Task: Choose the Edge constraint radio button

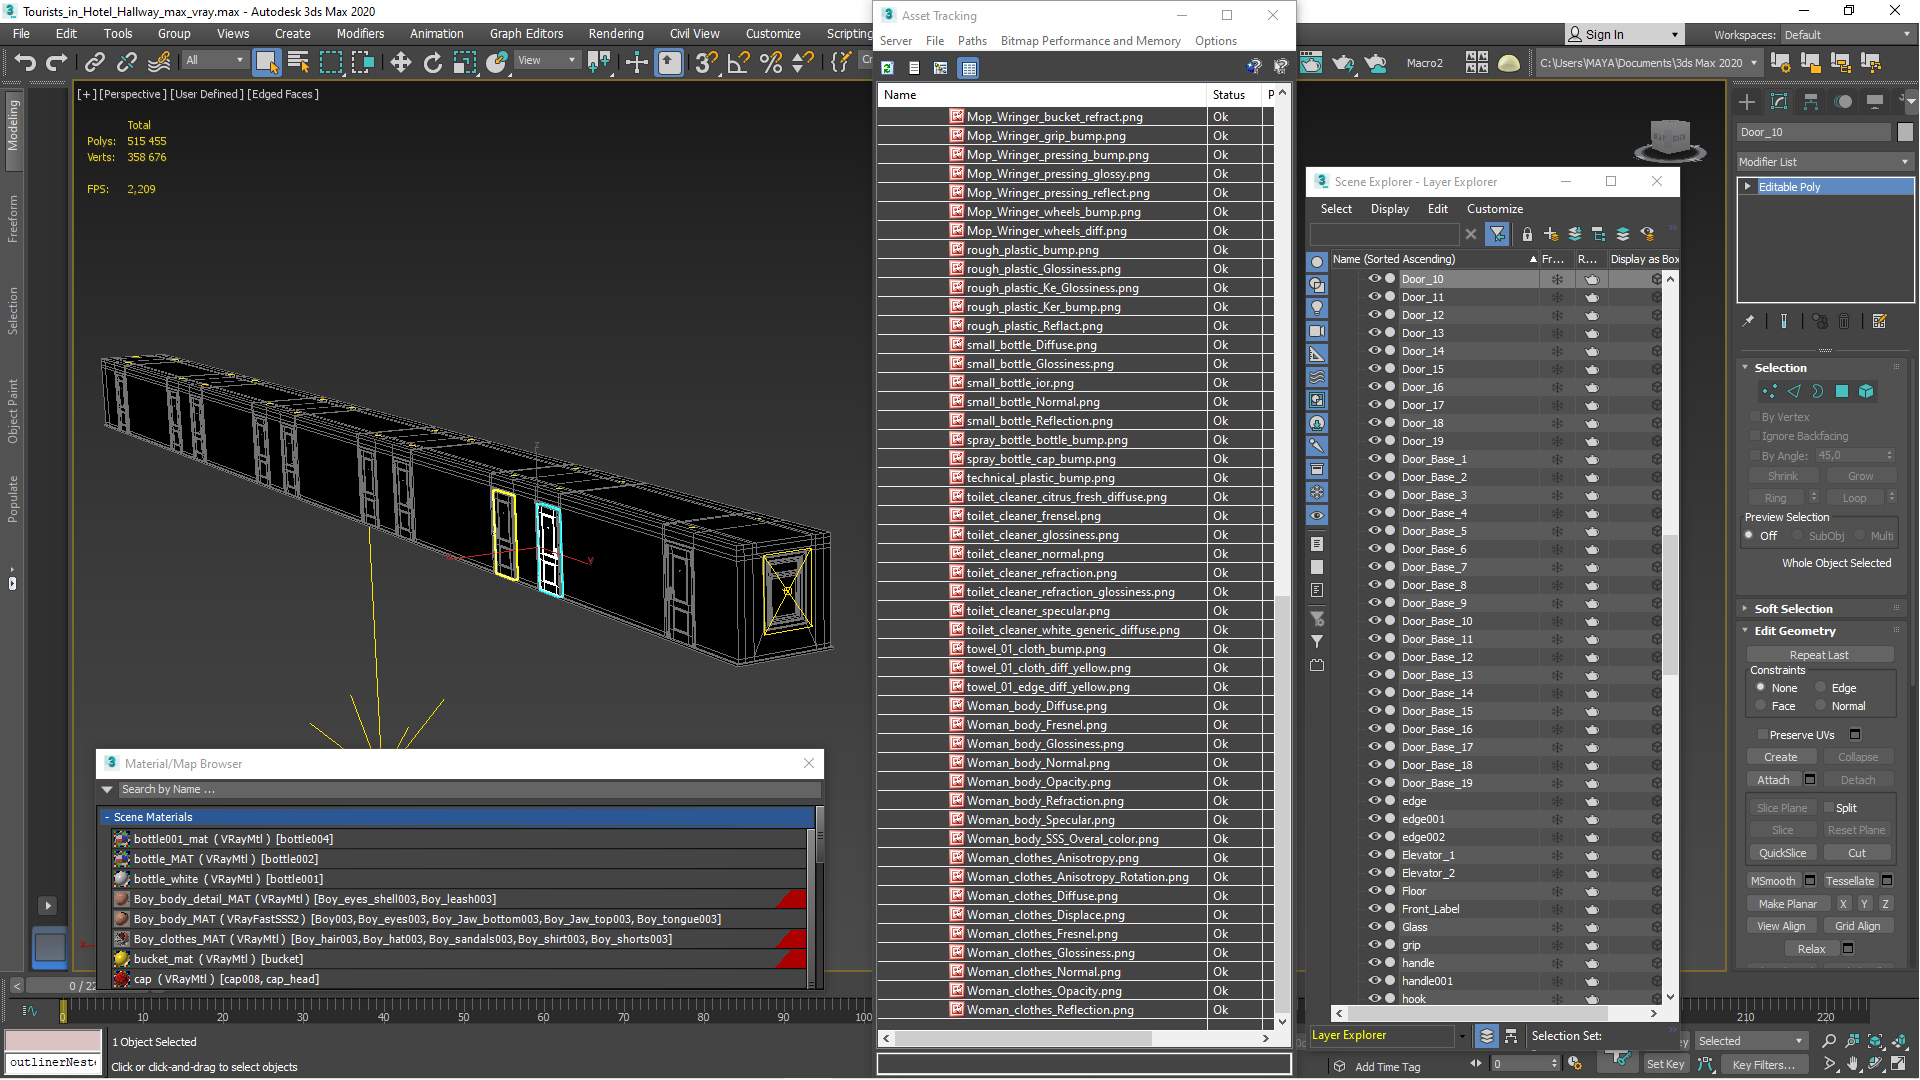Action: coord(1821,688)
